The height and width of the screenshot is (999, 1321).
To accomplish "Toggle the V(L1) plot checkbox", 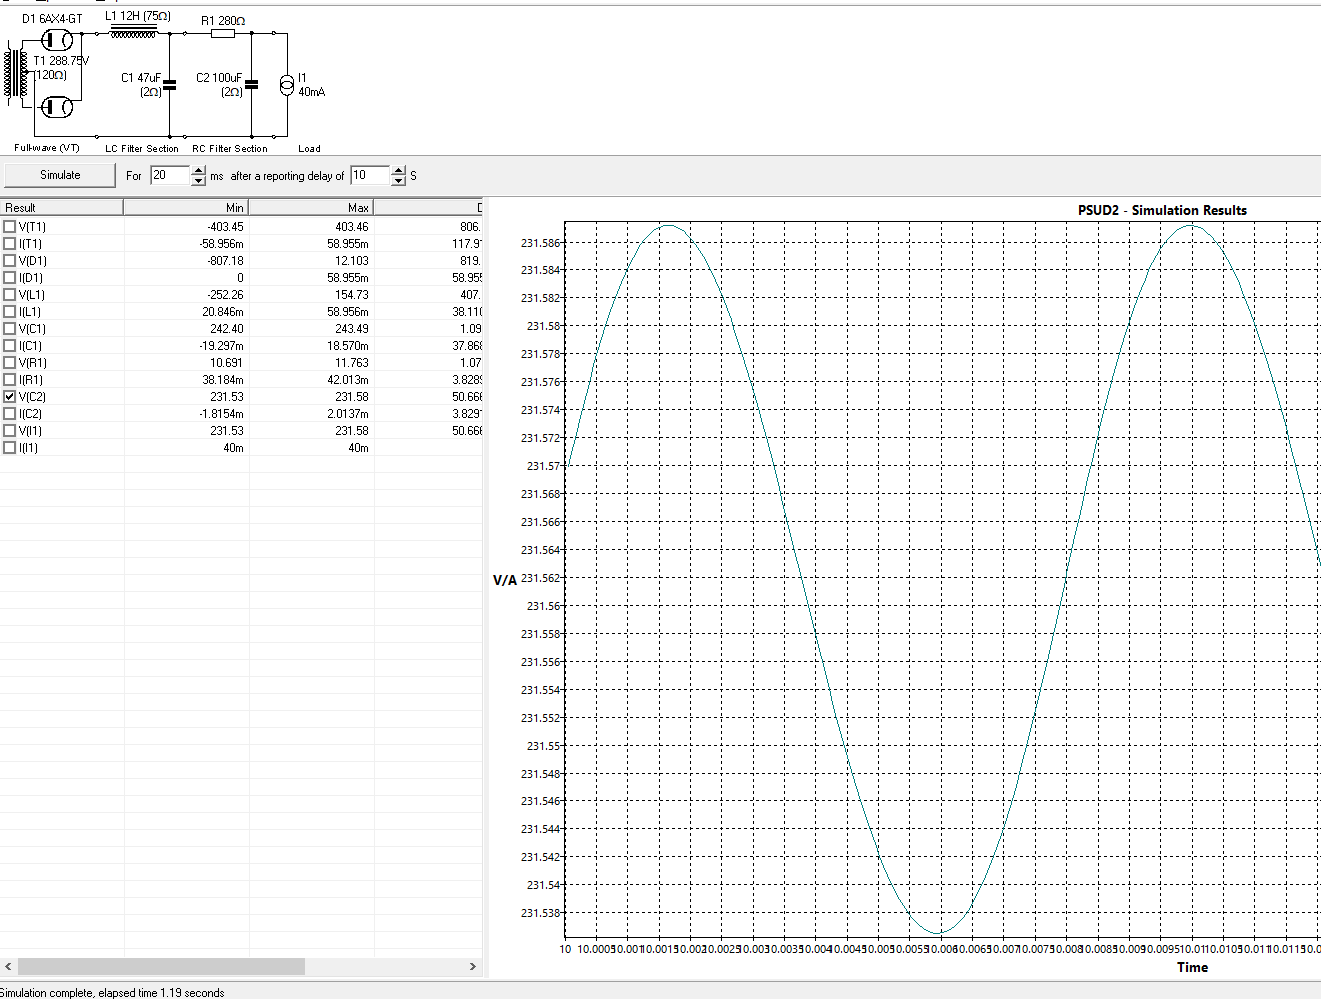I will click(x=10, y=295).
